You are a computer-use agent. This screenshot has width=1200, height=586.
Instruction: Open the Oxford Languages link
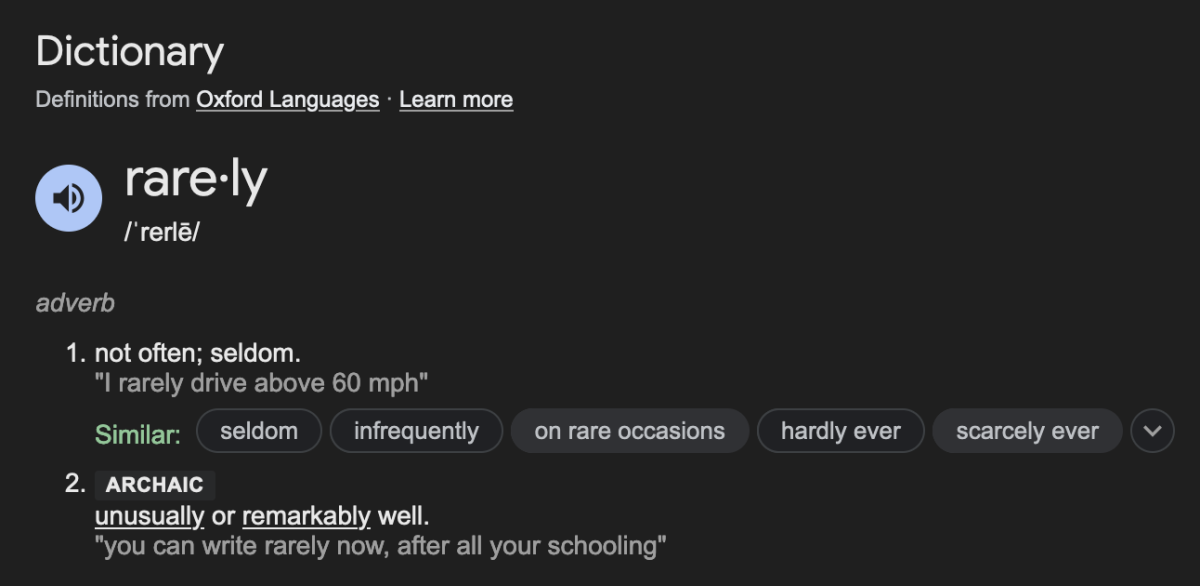287,99
